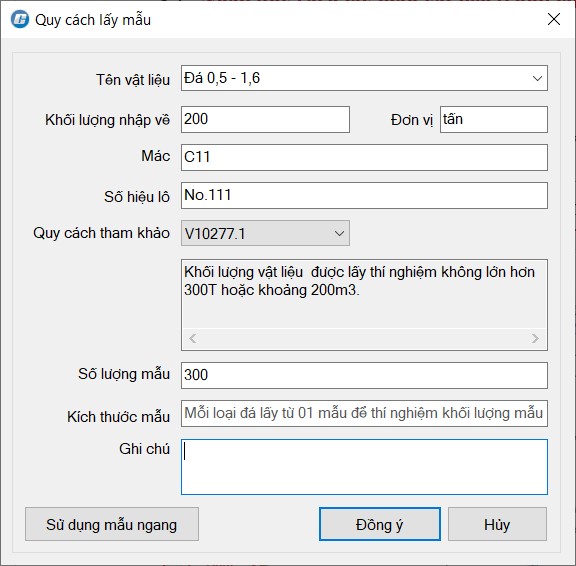Expand the Quy cách tham khảo combo box

pos(339,233)
